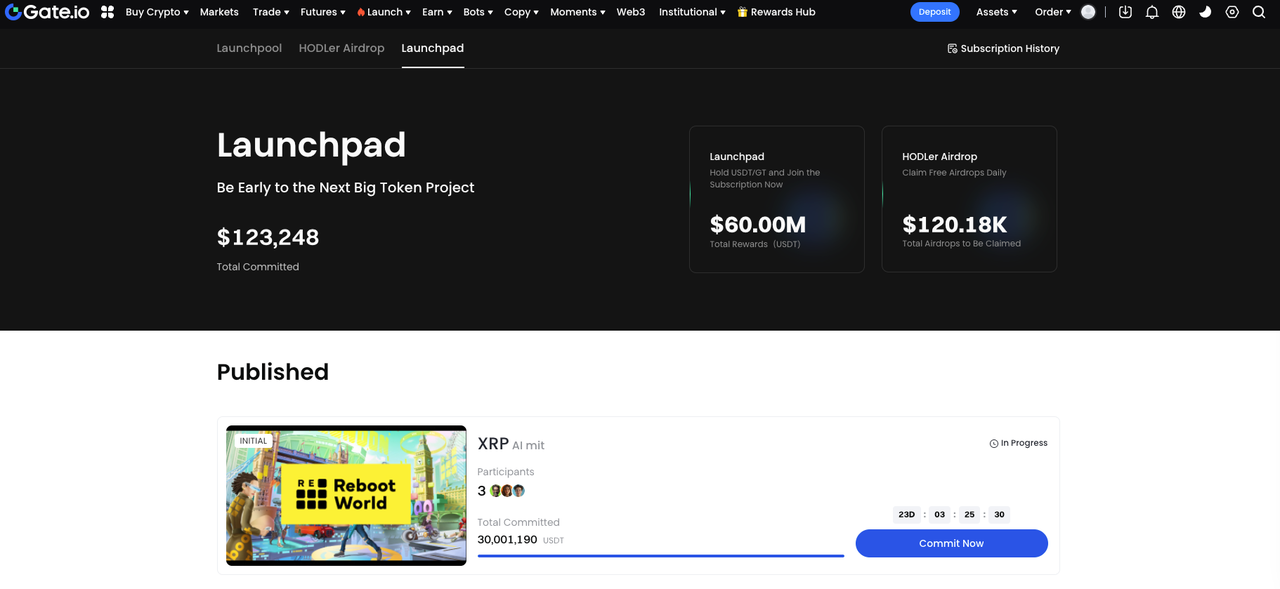Expand the Buy Crypto dropdown
Image resolution: width=1280 pixels, height=589 pixels.
157,12
